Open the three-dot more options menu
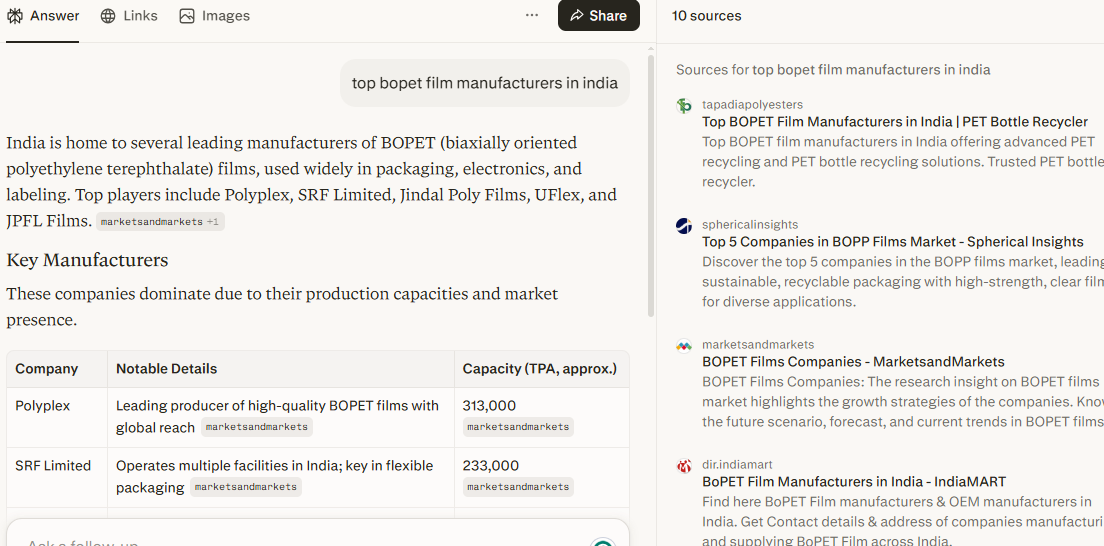The height and width of the screenshot is (546, 1104). pos(532,15)
